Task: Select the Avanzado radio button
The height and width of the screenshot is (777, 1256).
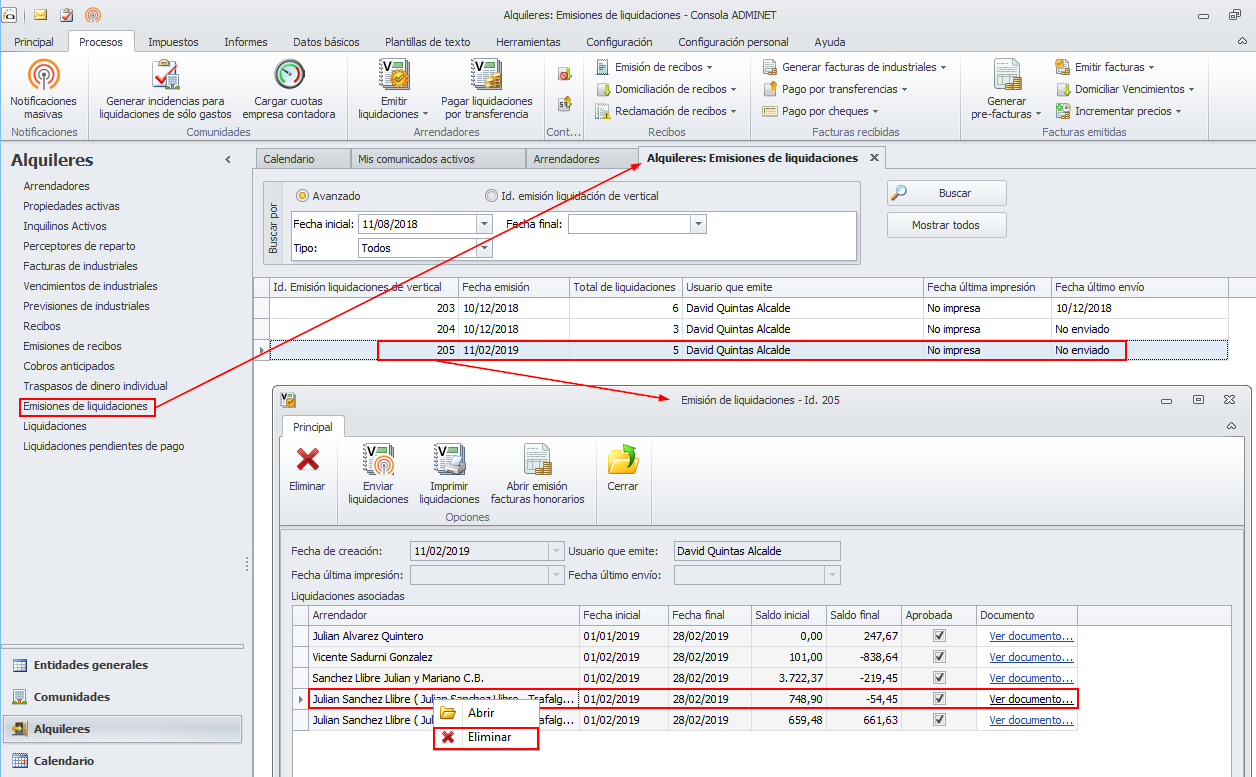Action: pyautogui.click(x=303, y=196)
